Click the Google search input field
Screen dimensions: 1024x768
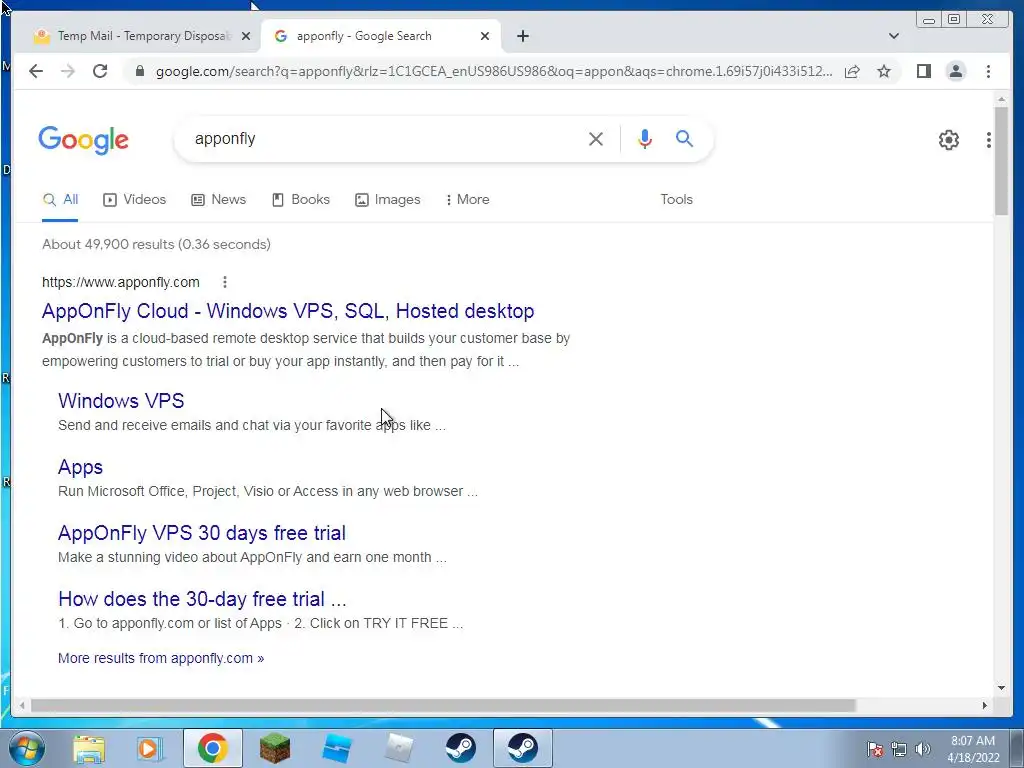(385, 139)
